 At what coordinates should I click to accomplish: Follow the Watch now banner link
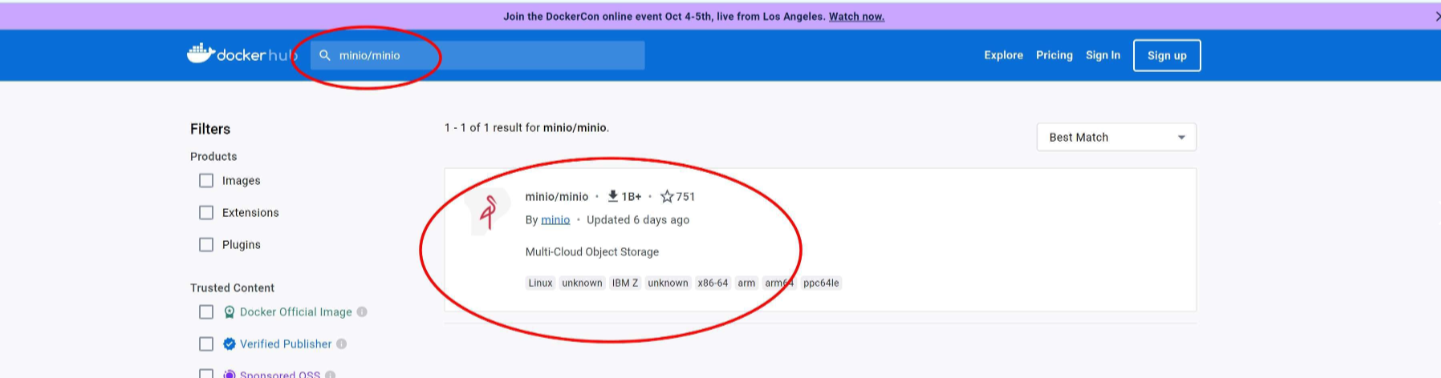pos(856,16)
